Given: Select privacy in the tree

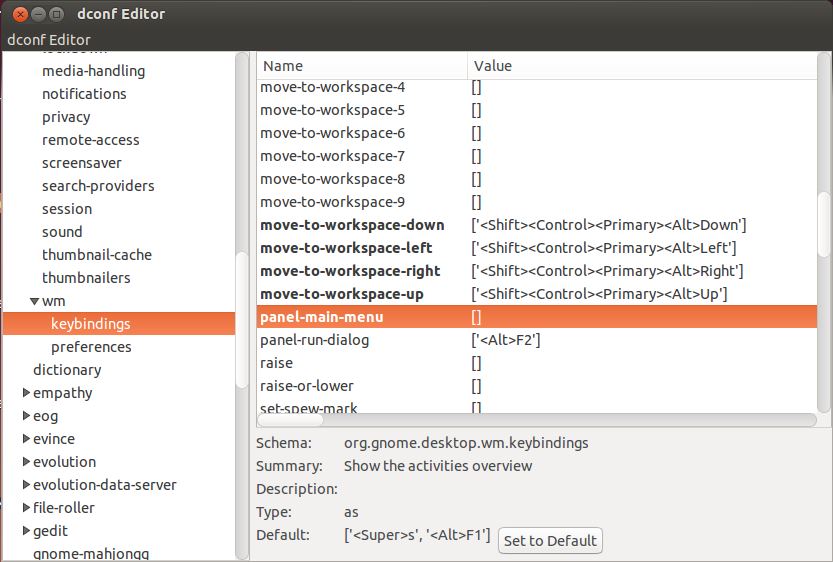Looking at the screenshot, I should point(66,117).
